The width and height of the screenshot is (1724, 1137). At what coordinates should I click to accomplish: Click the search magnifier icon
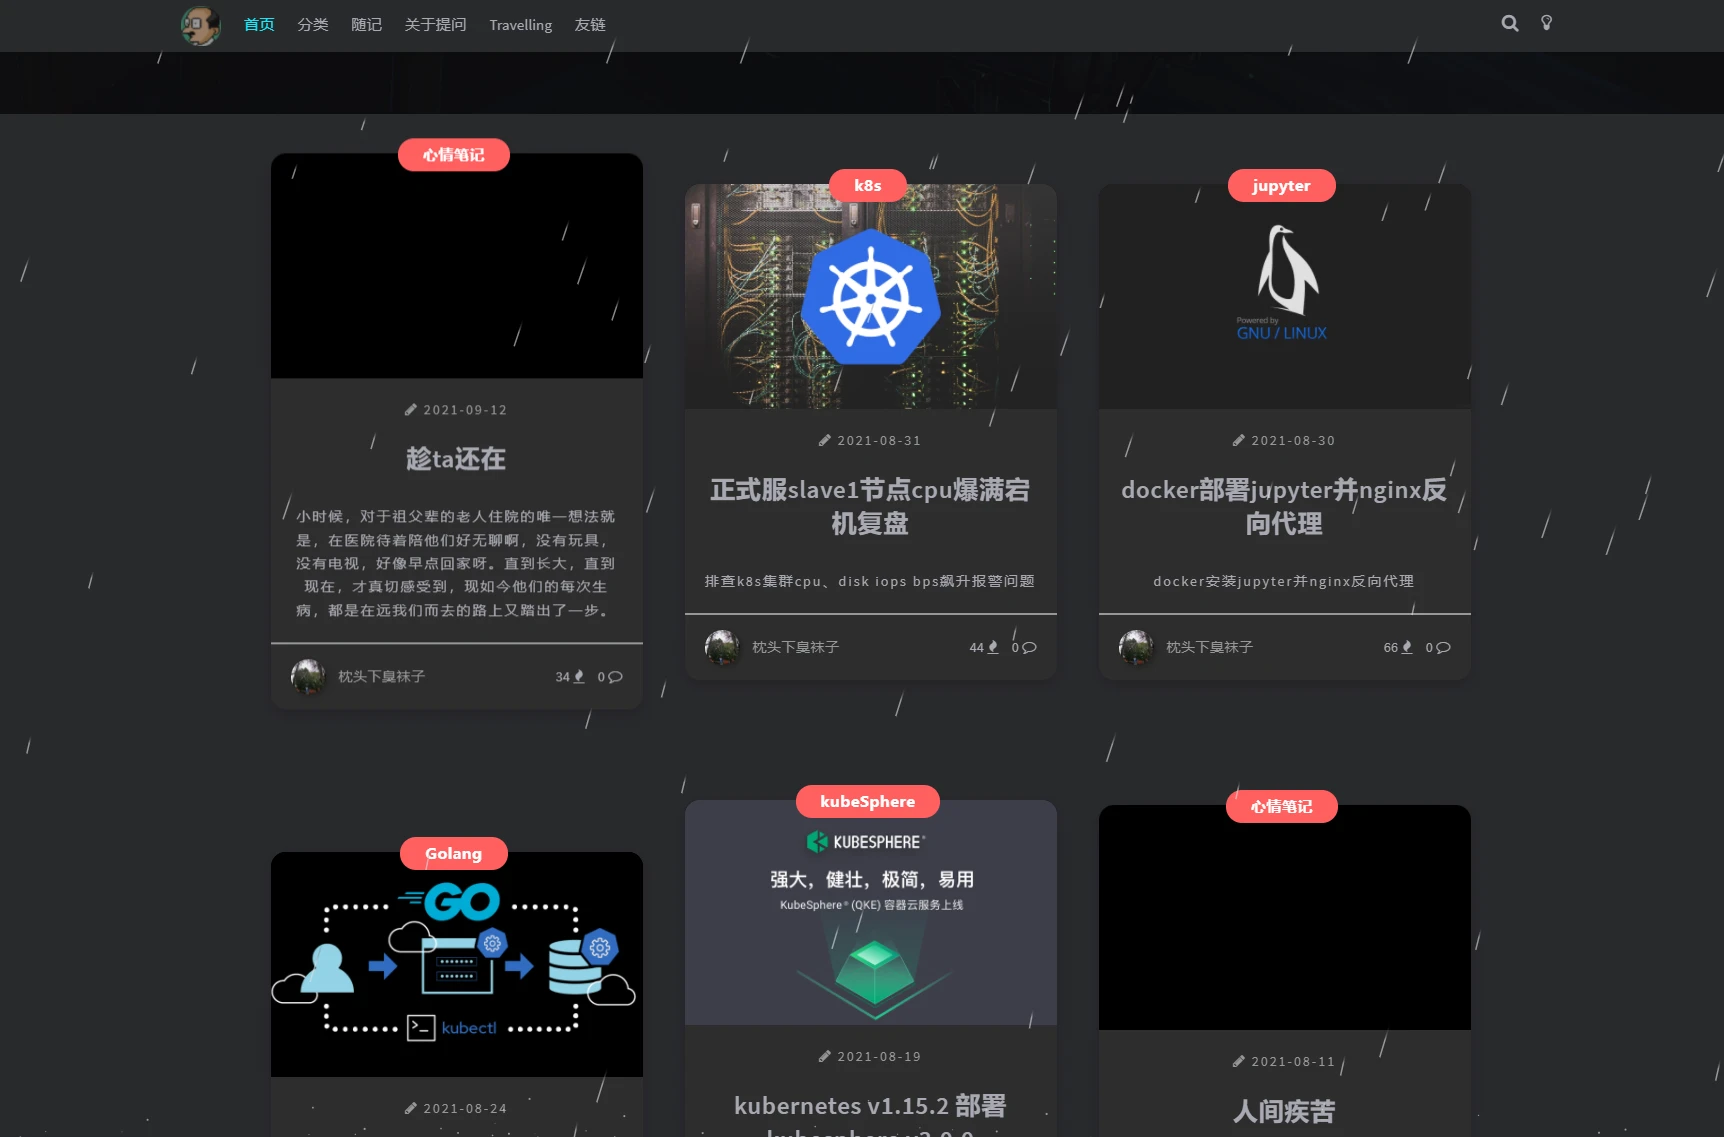(x=1509, y=23)
